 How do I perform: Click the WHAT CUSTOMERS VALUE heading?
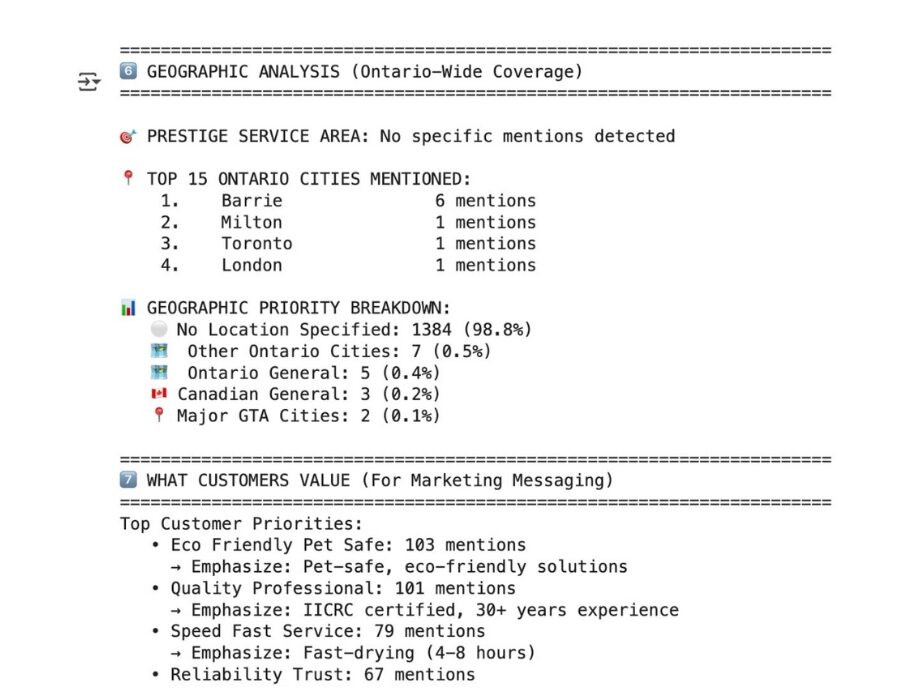380,481
